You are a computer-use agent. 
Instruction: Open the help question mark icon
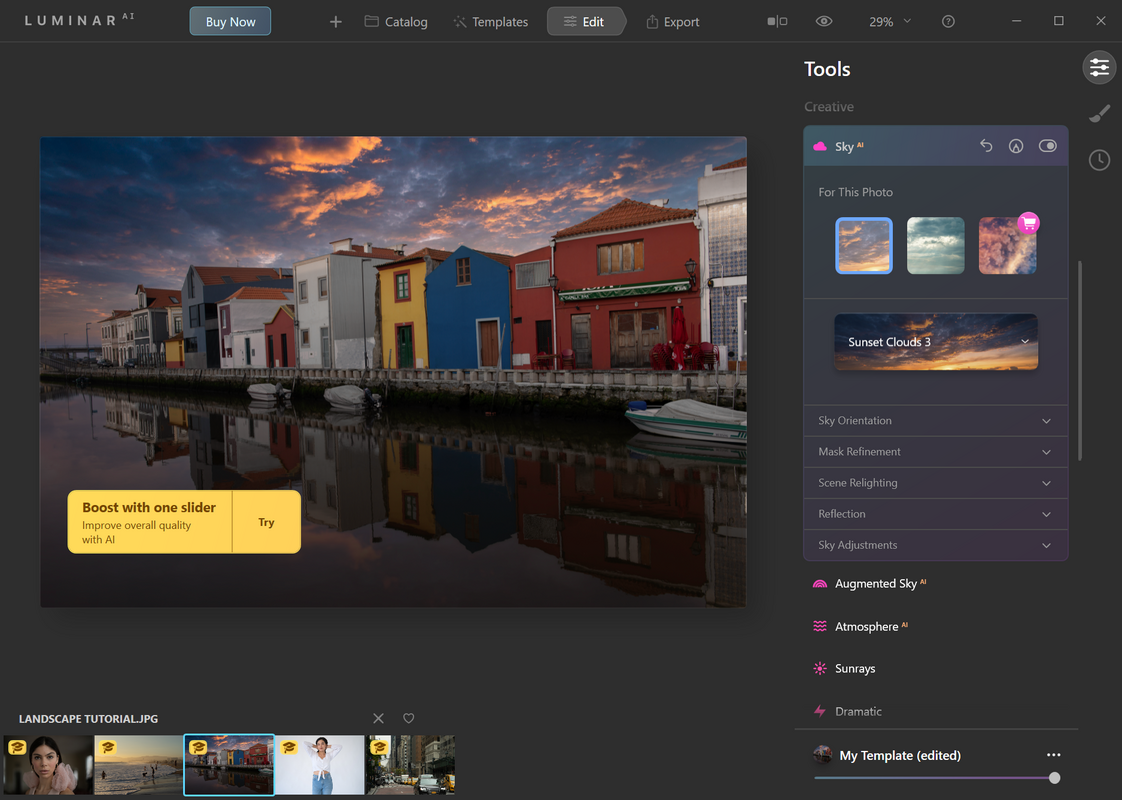pos(948,21)
